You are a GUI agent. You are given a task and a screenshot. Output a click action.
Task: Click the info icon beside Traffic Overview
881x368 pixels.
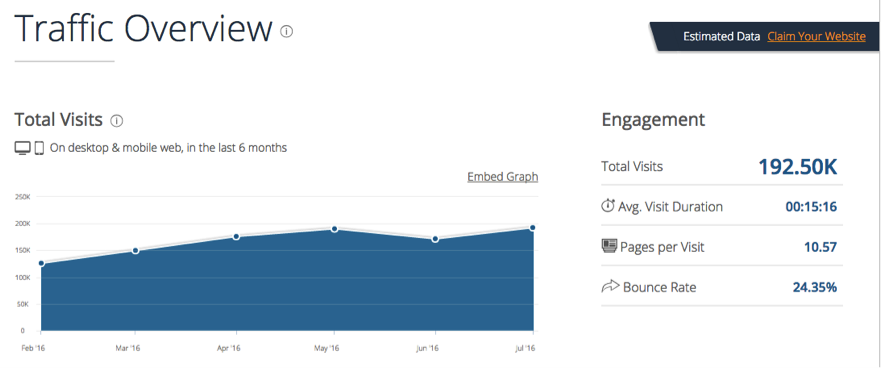[x=287, y=31]
